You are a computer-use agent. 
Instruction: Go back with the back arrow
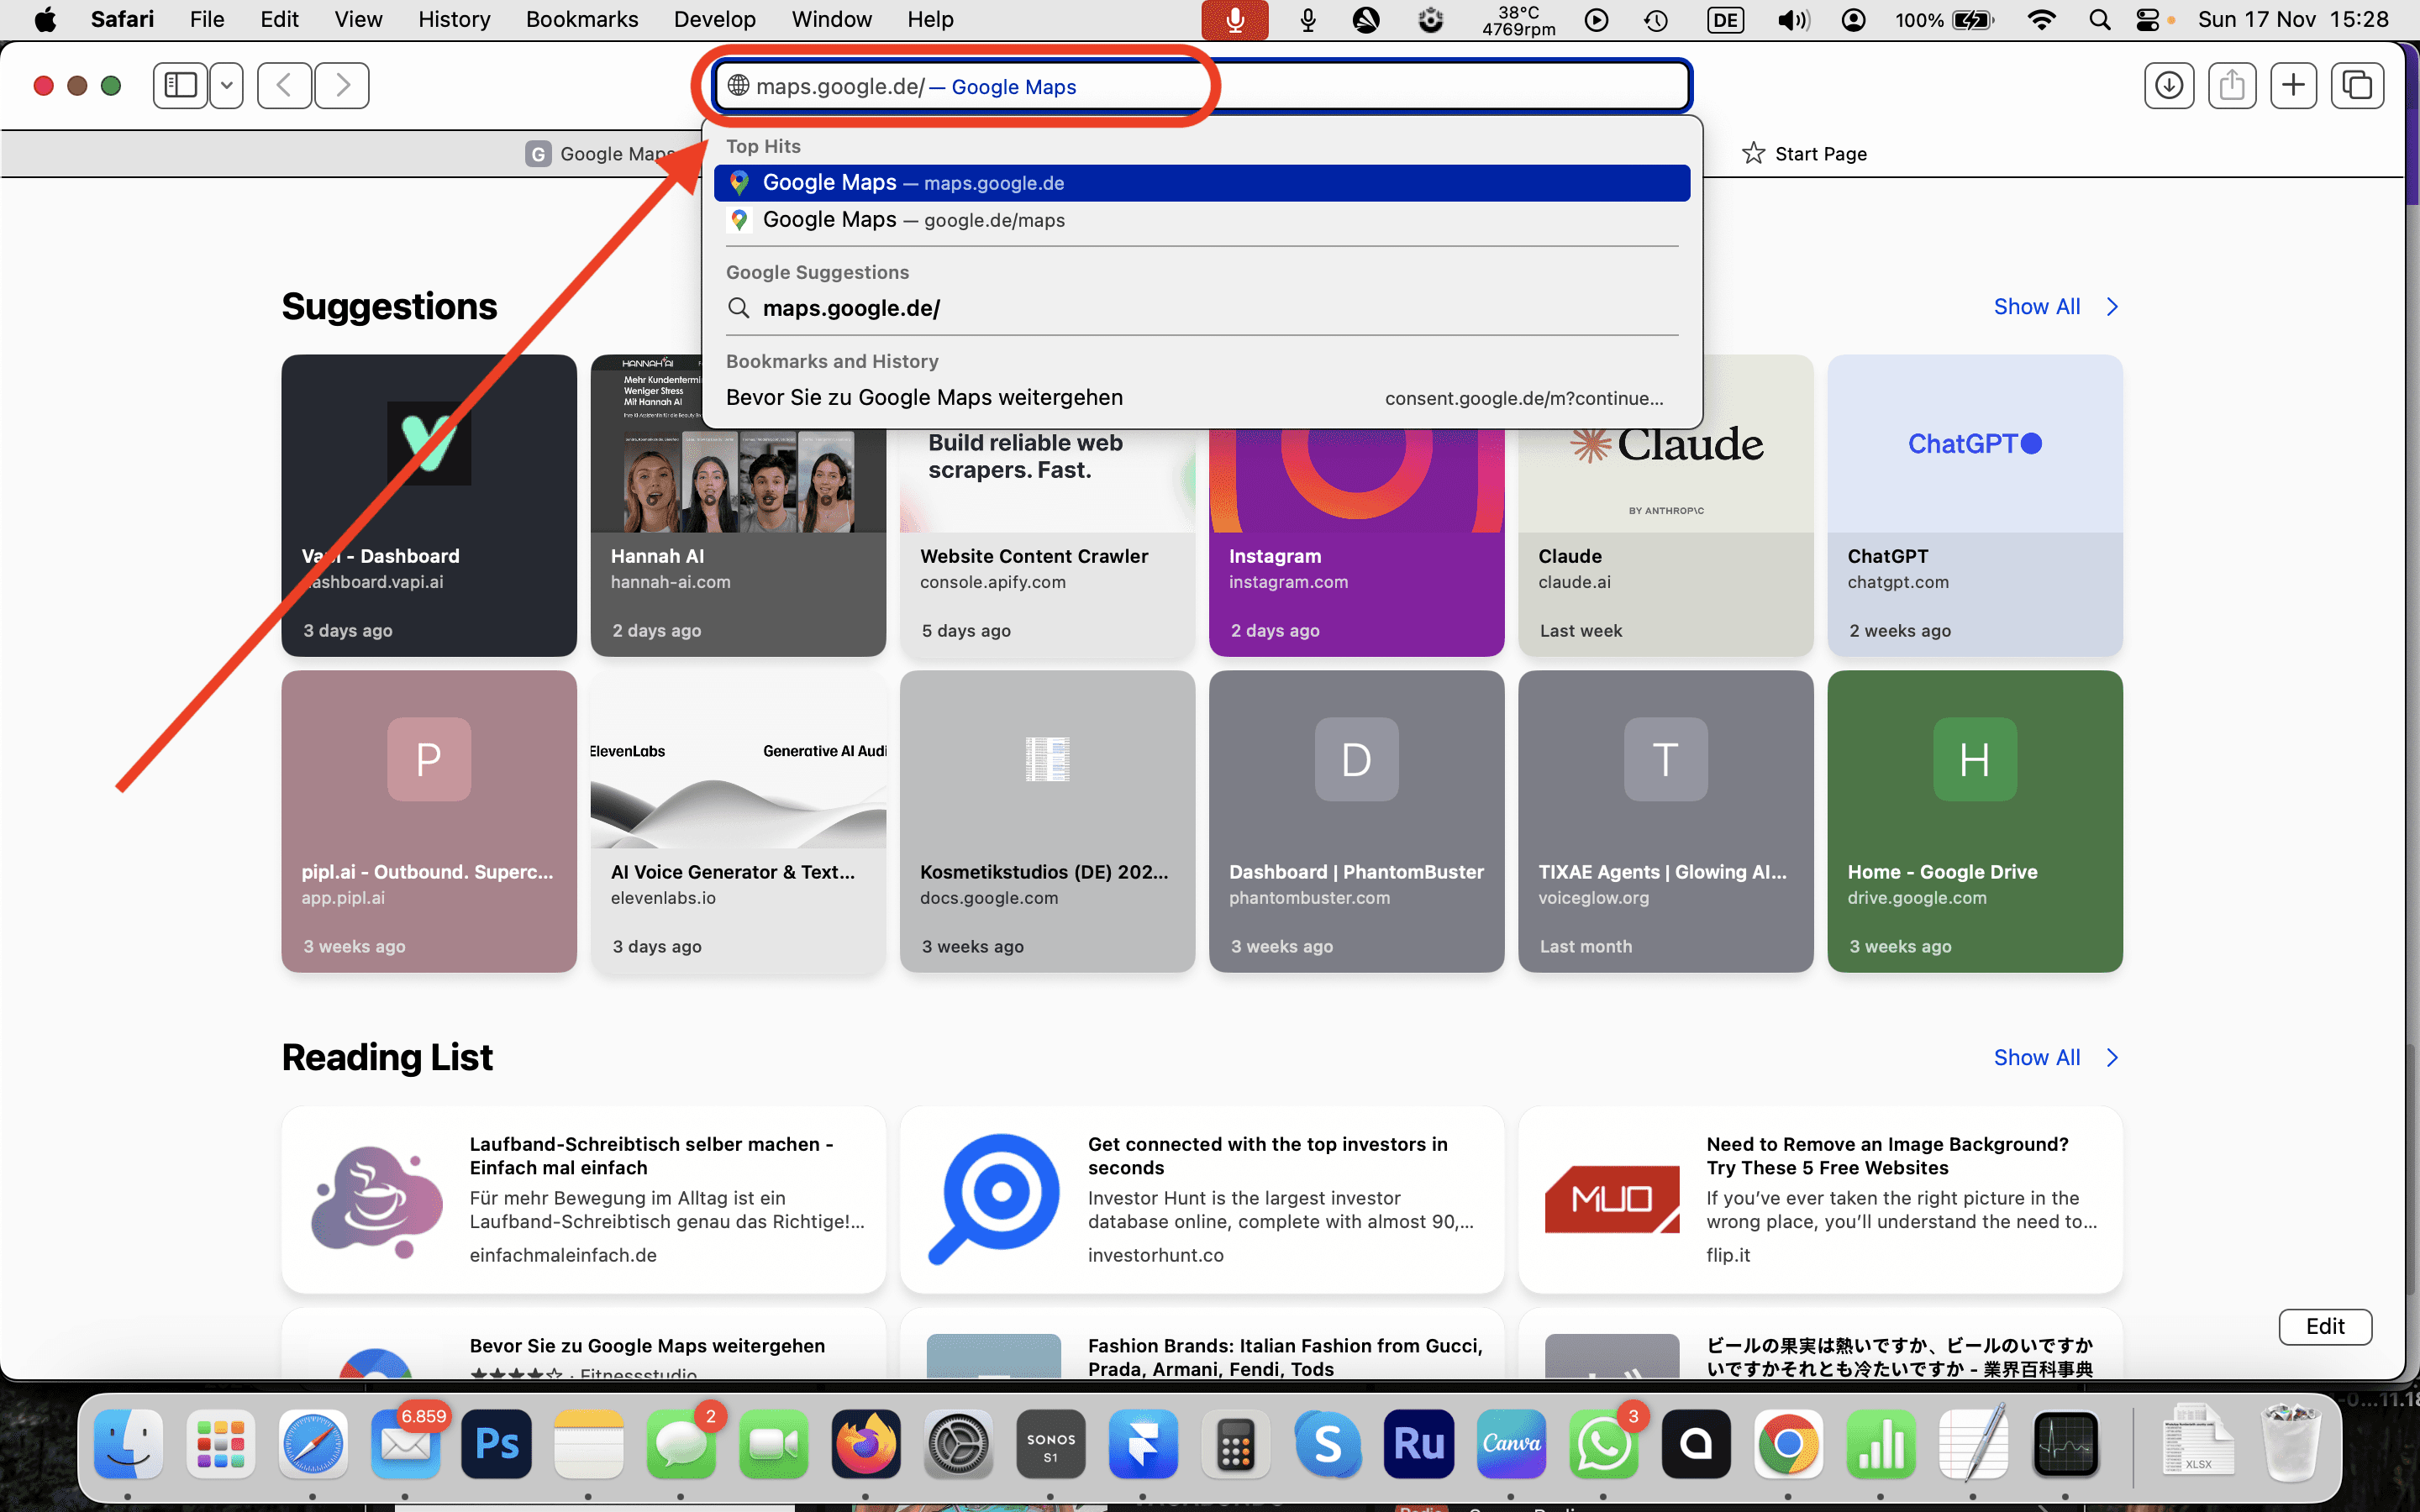tap(284, 86)
